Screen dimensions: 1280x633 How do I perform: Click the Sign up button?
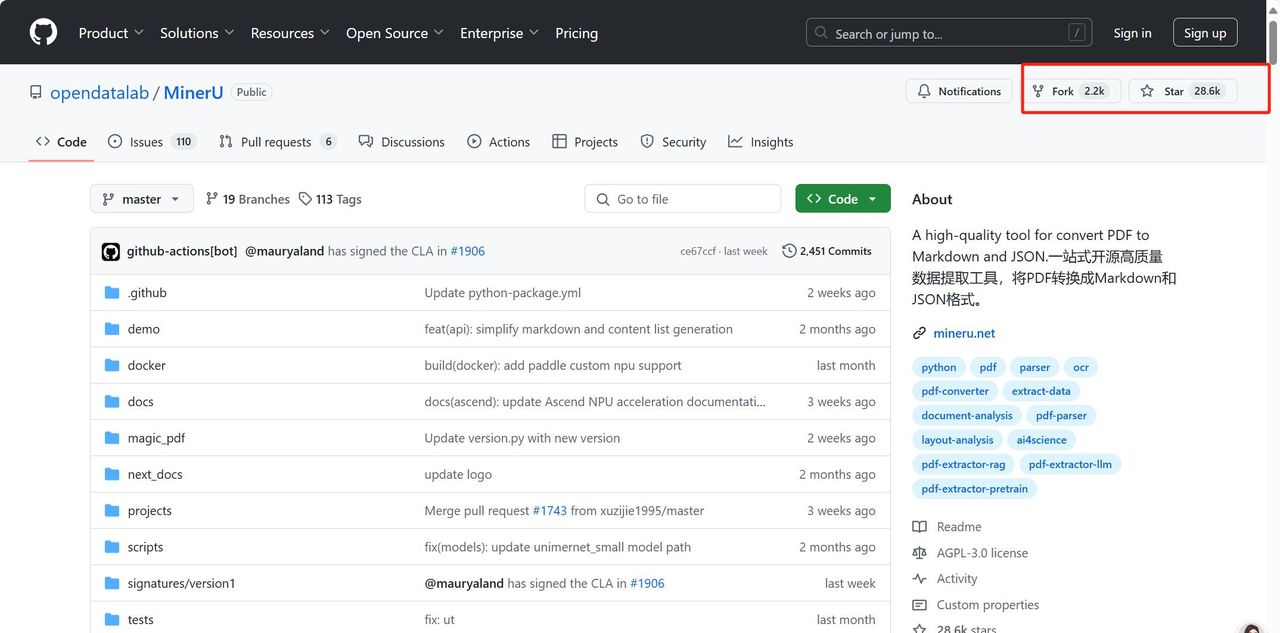tap(1204, 33)
